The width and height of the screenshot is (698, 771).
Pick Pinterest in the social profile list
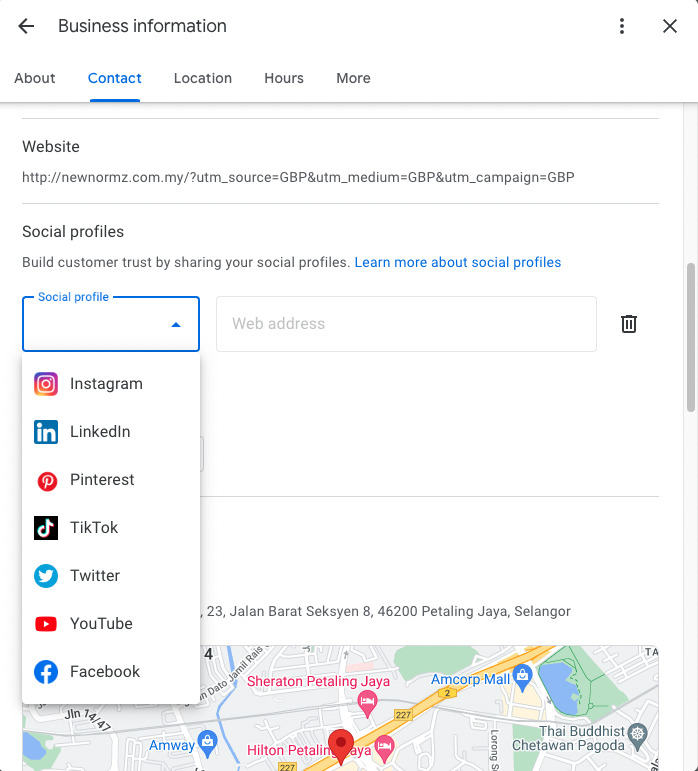[111, 480]
